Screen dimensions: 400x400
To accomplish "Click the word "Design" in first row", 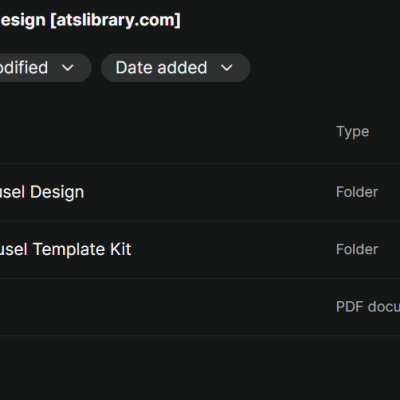I will tap(57, 192).
